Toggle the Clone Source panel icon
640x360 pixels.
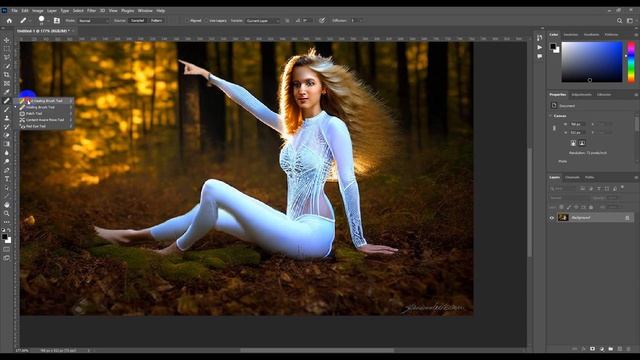coord(57,20)
